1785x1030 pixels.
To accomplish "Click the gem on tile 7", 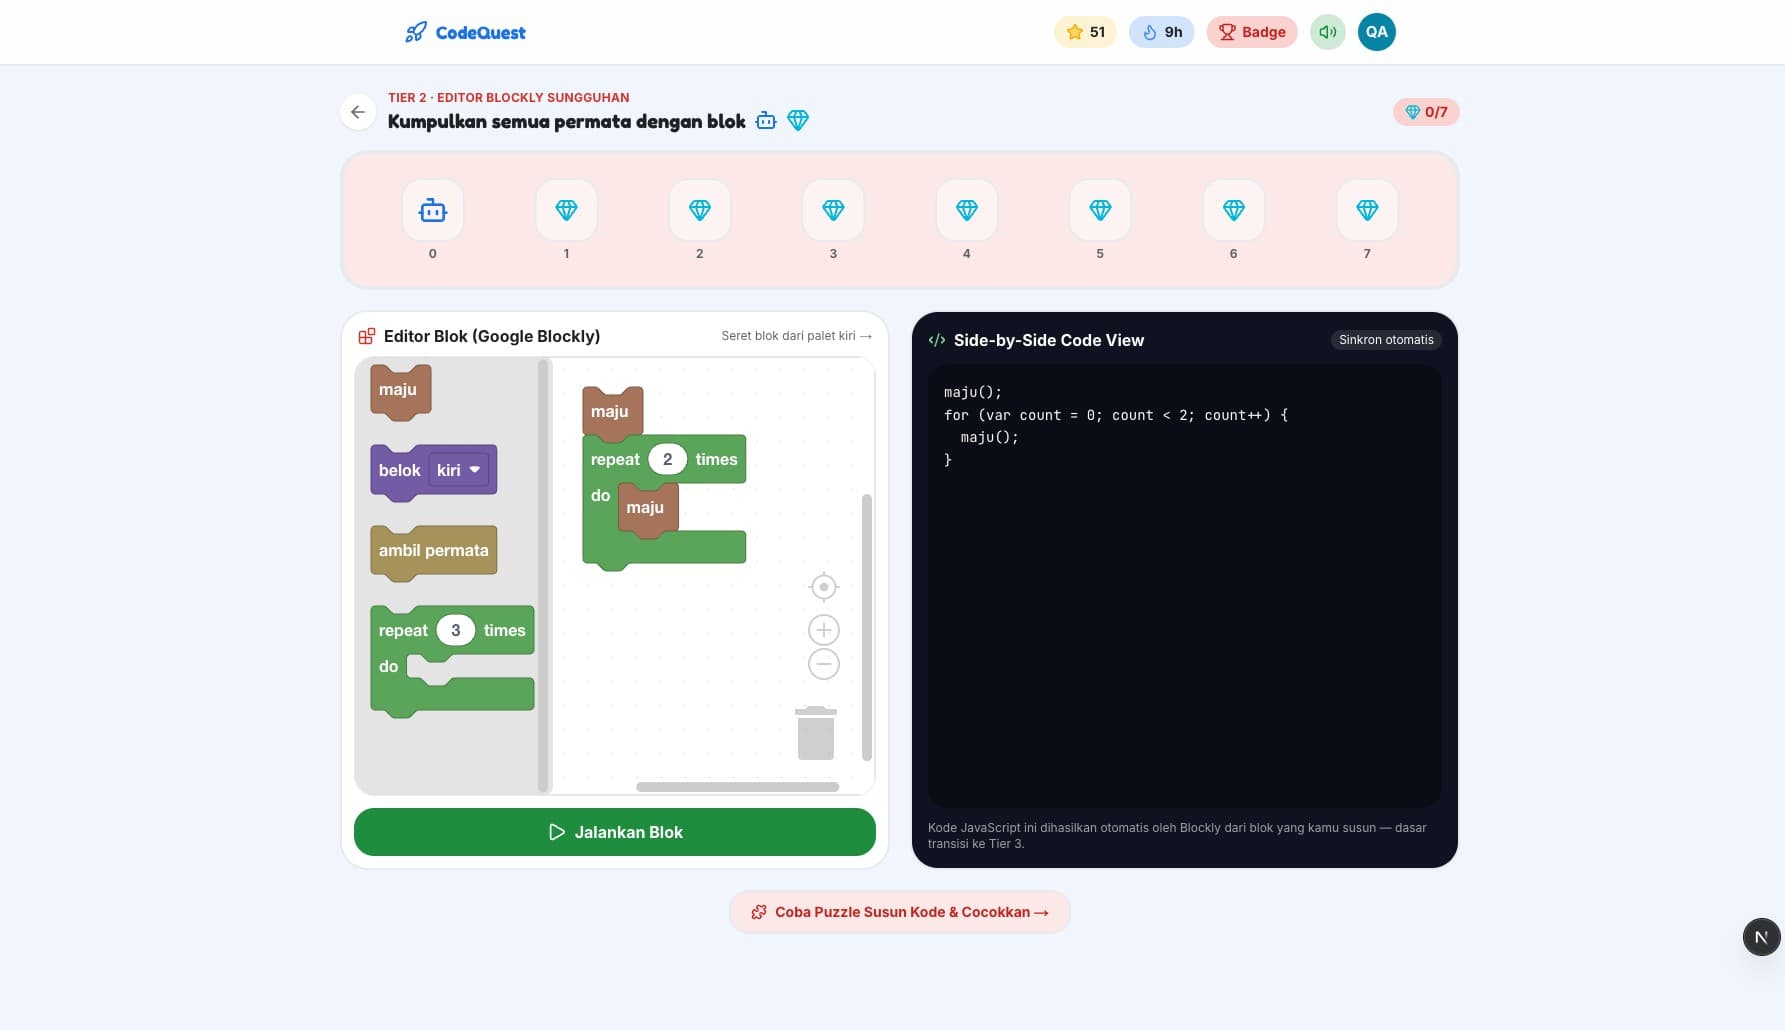I will tap(1367, 210).
